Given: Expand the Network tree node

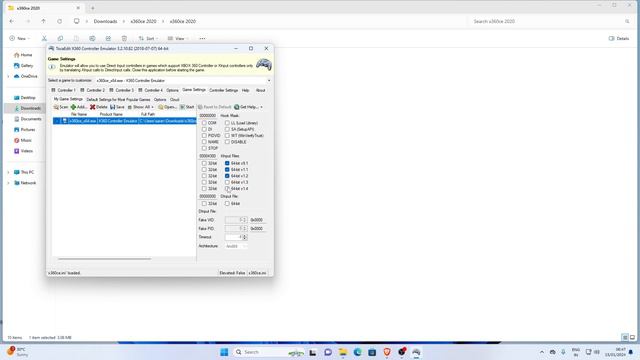Looking at the screenshot, I should [x=8, y=183].
